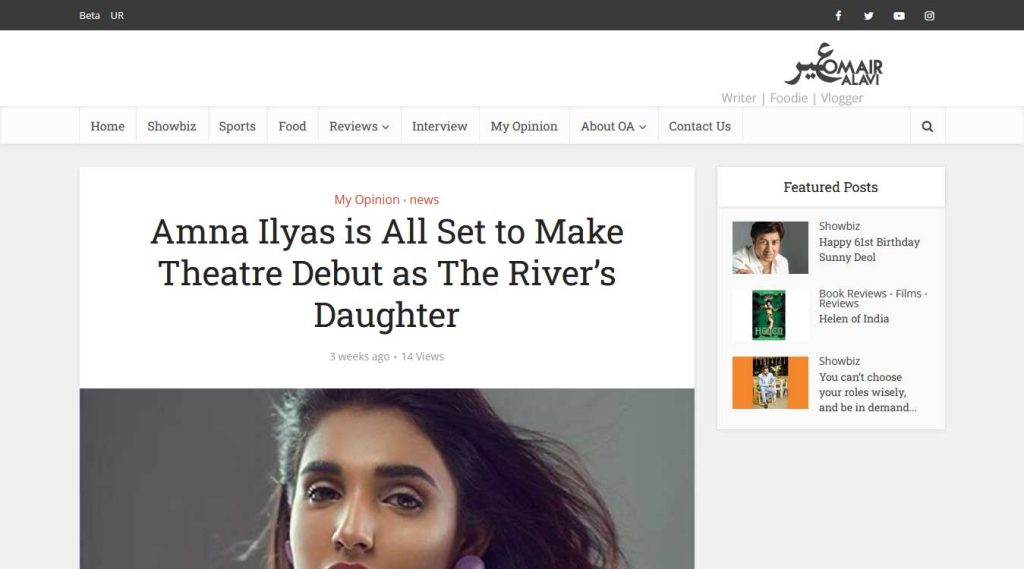Screen dimensions: 1024x569
Task: Go to the Home menu item
Action: click(108, 126)
